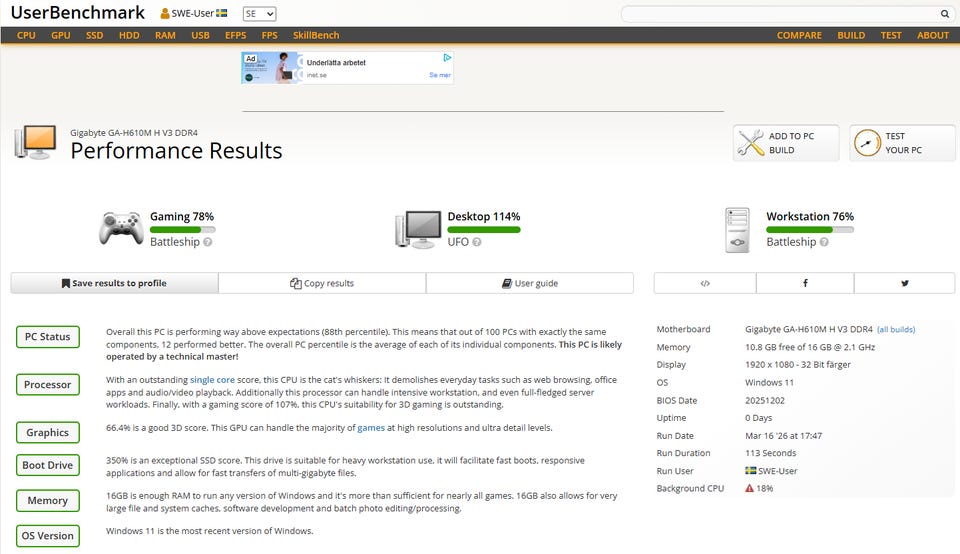Open the User guide

pos(530,283)
